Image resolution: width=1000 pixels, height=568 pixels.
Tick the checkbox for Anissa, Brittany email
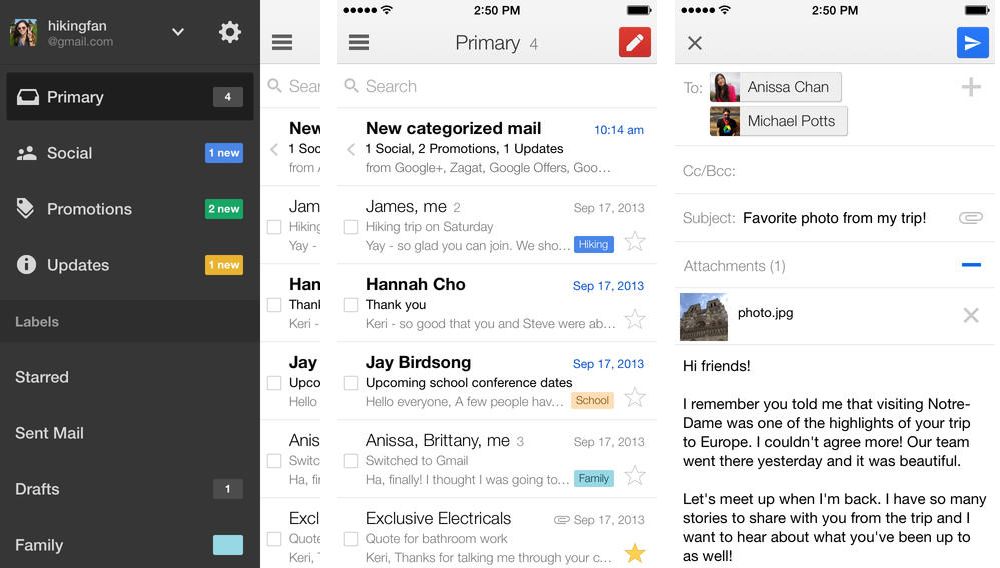351,461
